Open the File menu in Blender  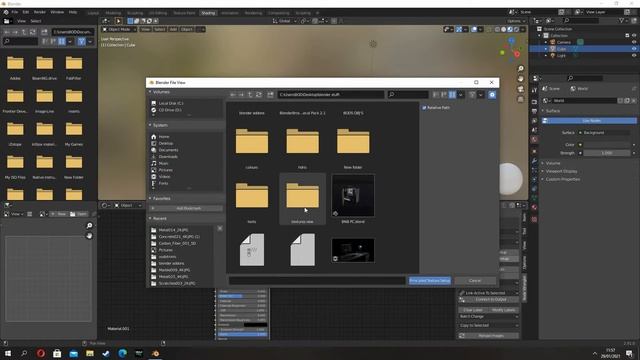(x=15, y=12)
